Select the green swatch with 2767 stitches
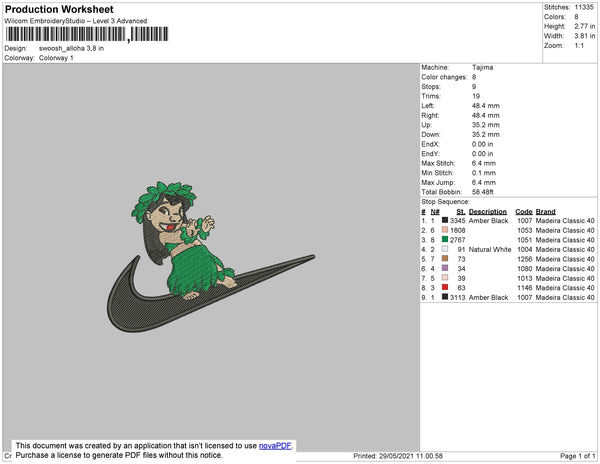Screen dimensions: 600x464 (x=445, y=239)
